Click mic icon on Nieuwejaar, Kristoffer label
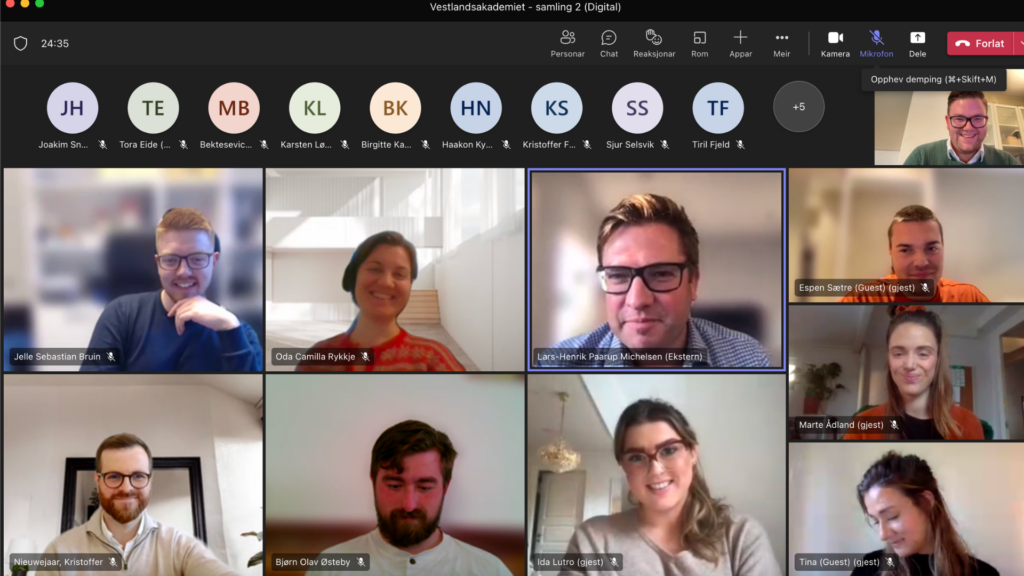Image resolution: width=1024 pixels, height=576 pixels. coord(113,562)
